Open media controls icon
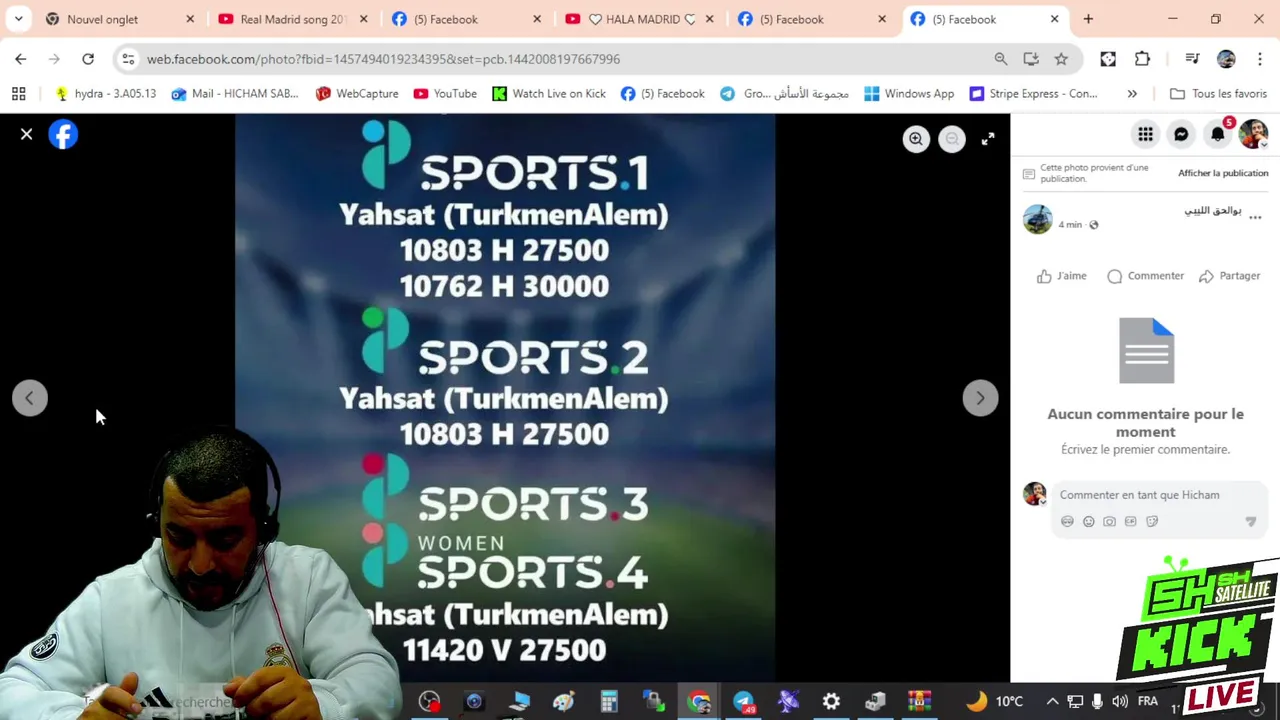Viewport: 1280px width, 720px height. (1192, 59)
